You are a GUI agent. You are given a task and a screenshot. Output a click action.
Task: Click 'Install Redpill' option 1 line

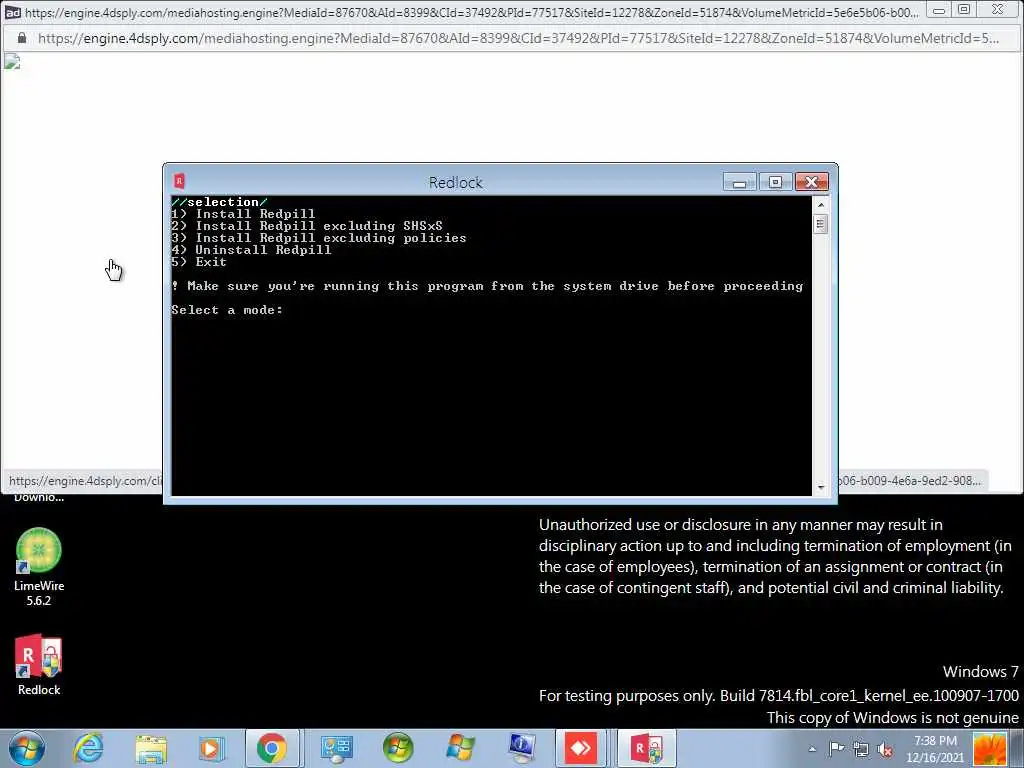click(244, 214)
